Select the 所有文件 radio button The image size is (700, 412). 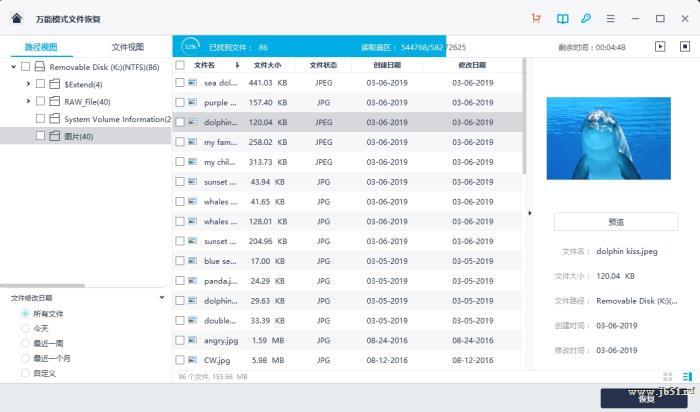25,314
